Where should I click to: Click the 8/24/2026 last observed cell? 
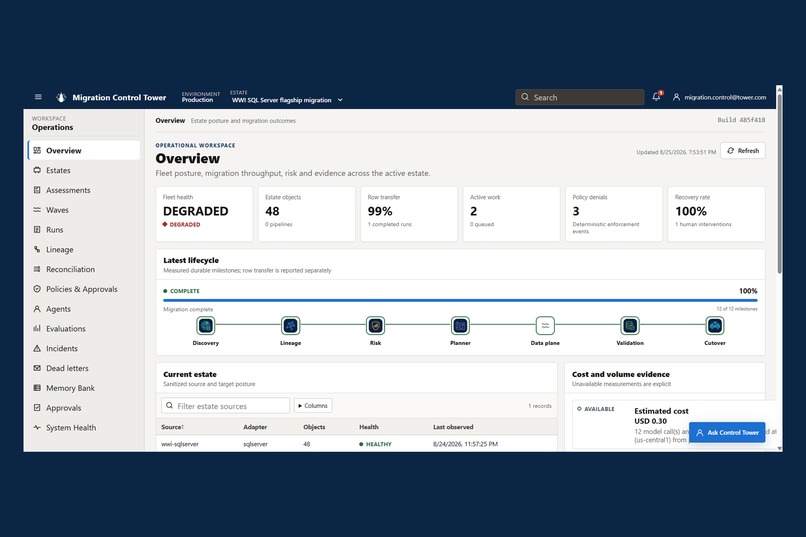coord(465,444)
